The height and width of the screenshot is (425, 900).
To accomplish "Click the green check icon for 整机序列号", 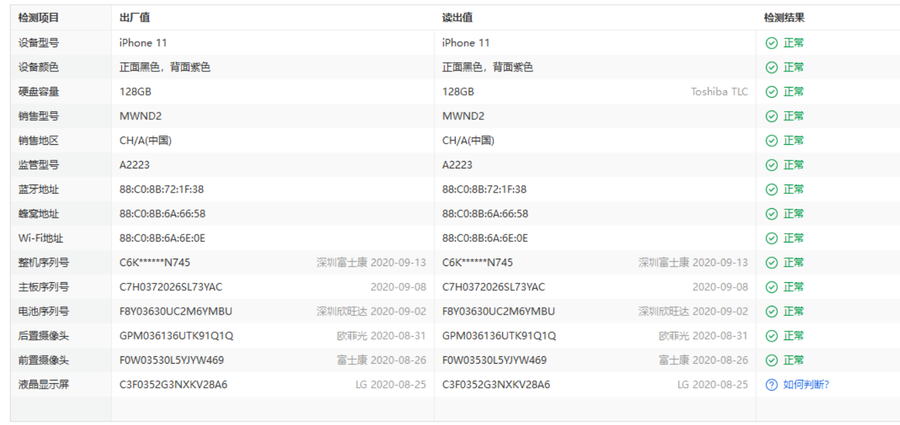I will [x=771, y=262].
